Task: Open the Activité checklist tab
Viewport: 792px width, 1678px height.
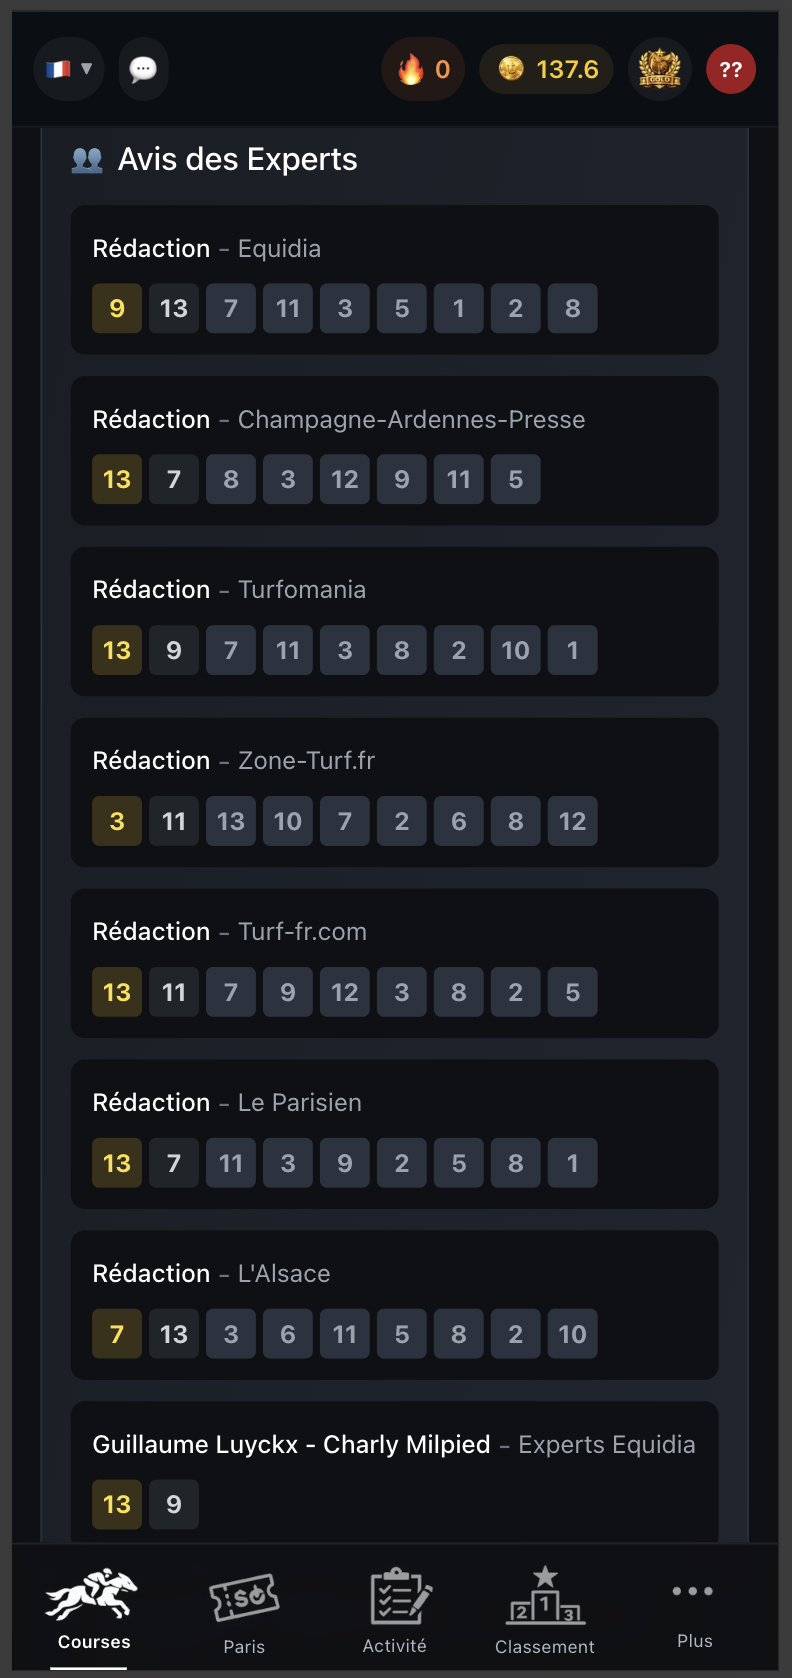Action: click(x=395, y=1610)
